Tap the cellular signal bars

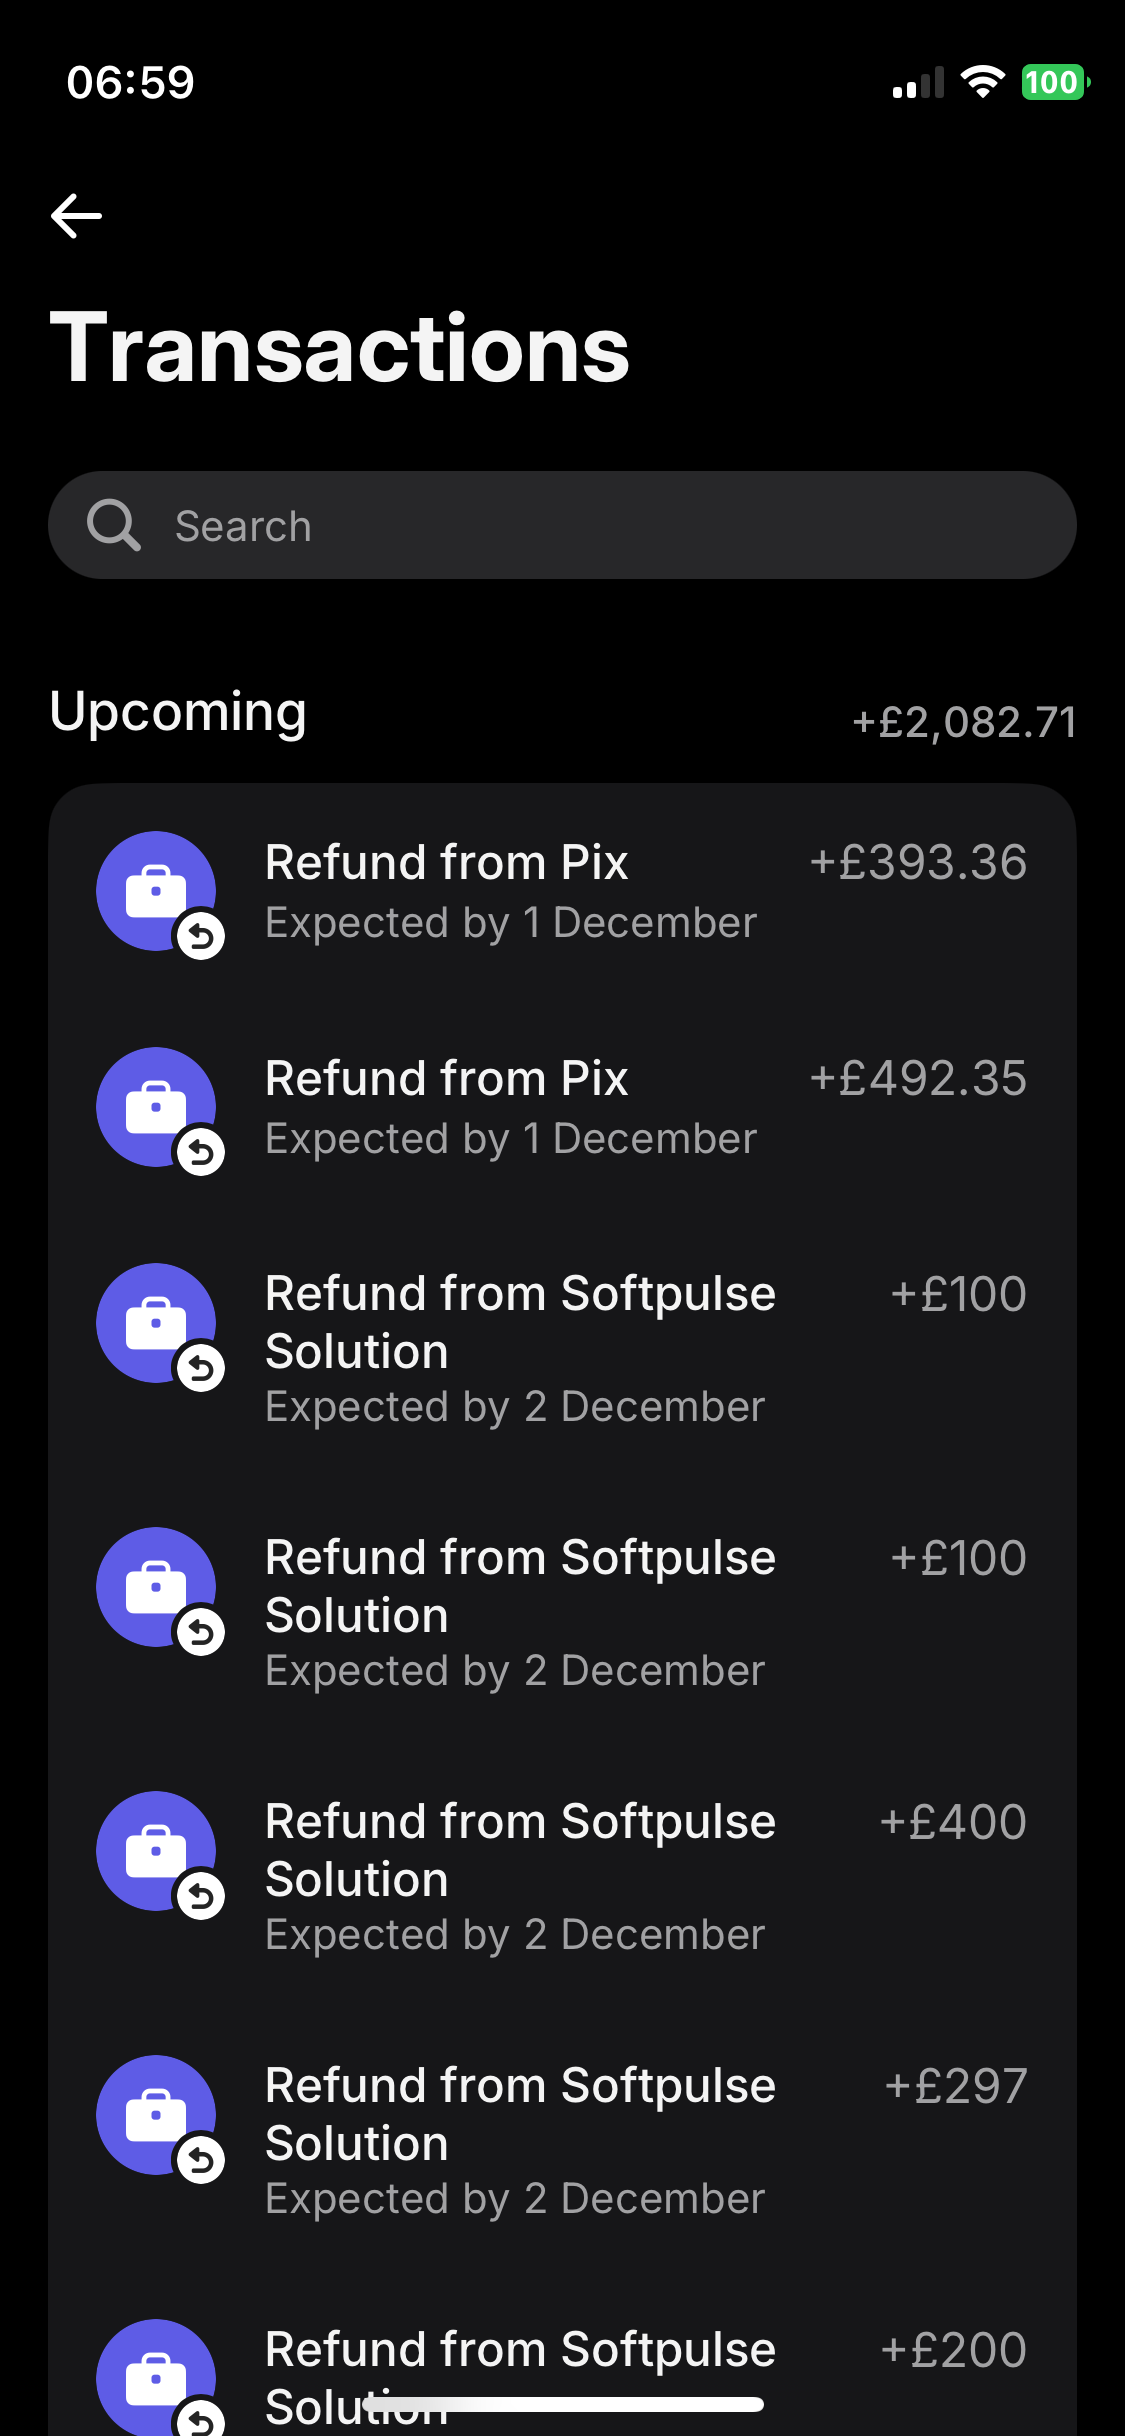coord(918,83)
